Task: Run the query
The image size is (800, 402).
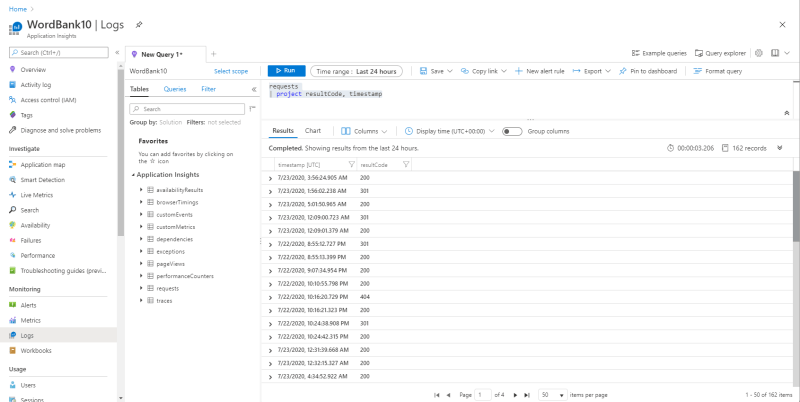Action: pyautogui.click(x=286, y=71)
